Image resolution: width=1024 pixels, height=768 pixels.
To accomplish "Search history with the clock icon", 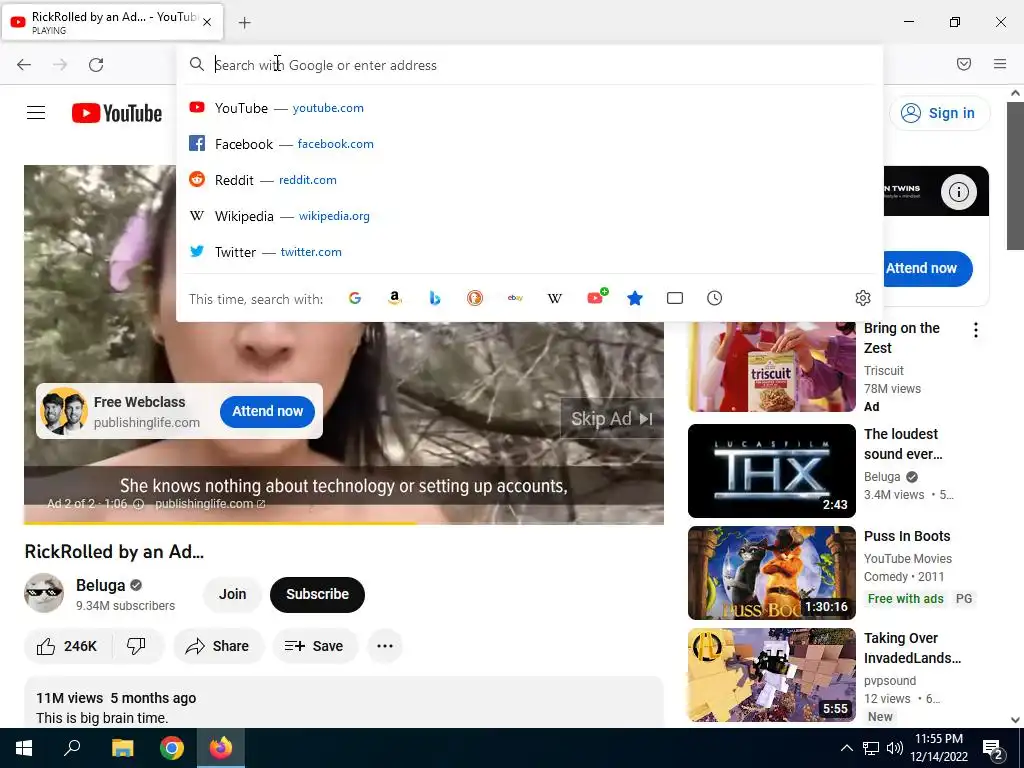I will [x=714, y=298].
